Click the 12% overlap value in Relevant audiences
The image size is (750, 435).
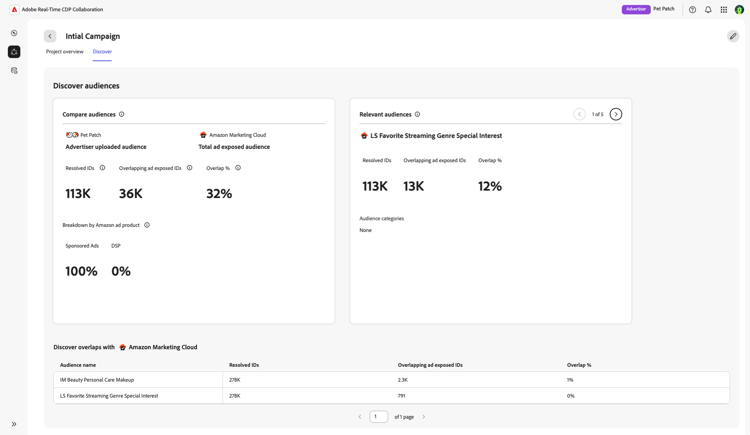[490, 186]
